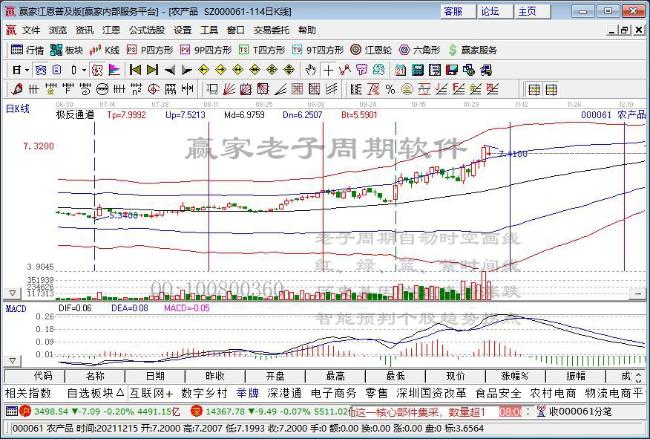This screenshot has width=650, height=439.
Task: Select the n² square lines tool
Action: [136, 89]
